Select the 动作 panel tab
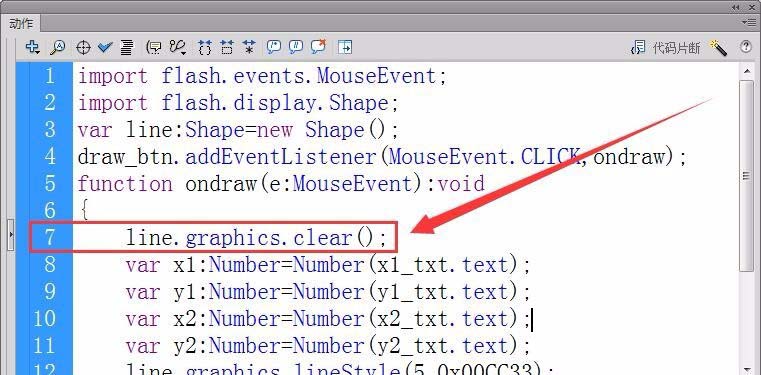761x375 pixels. pos(21,23)
